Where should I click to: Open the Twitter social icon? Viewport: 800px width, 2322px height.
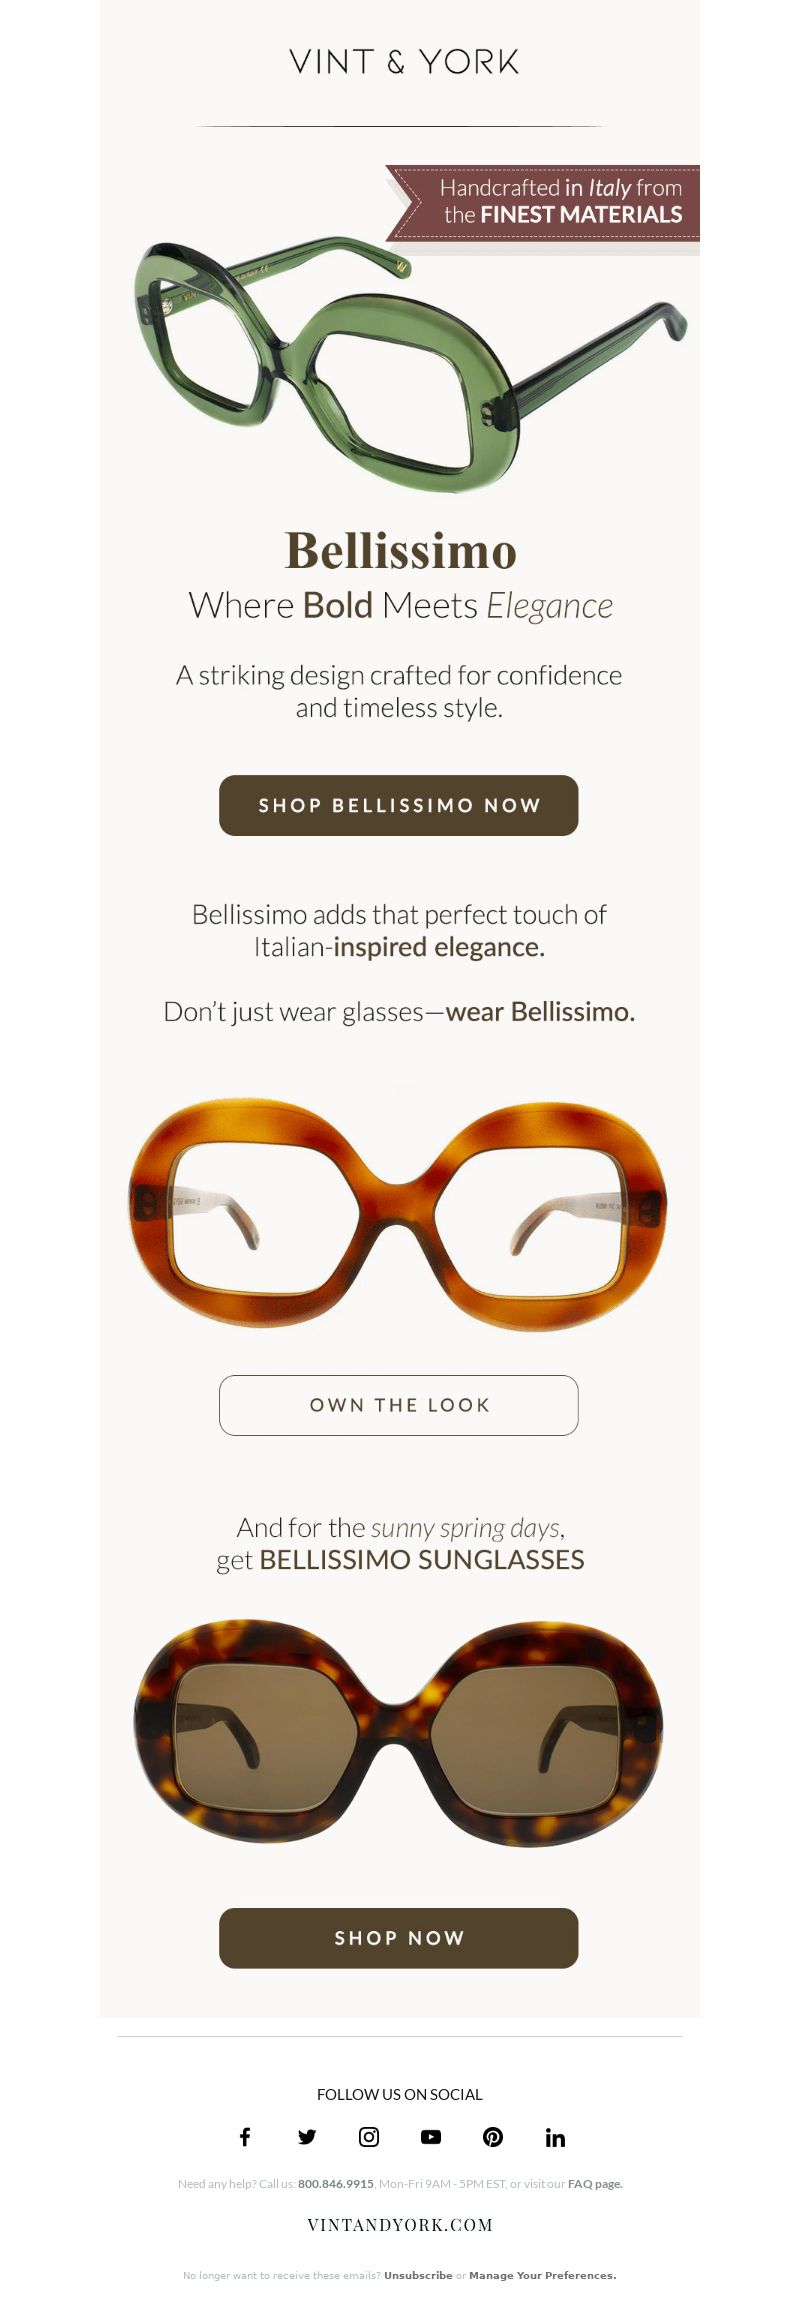[307, 2137]
